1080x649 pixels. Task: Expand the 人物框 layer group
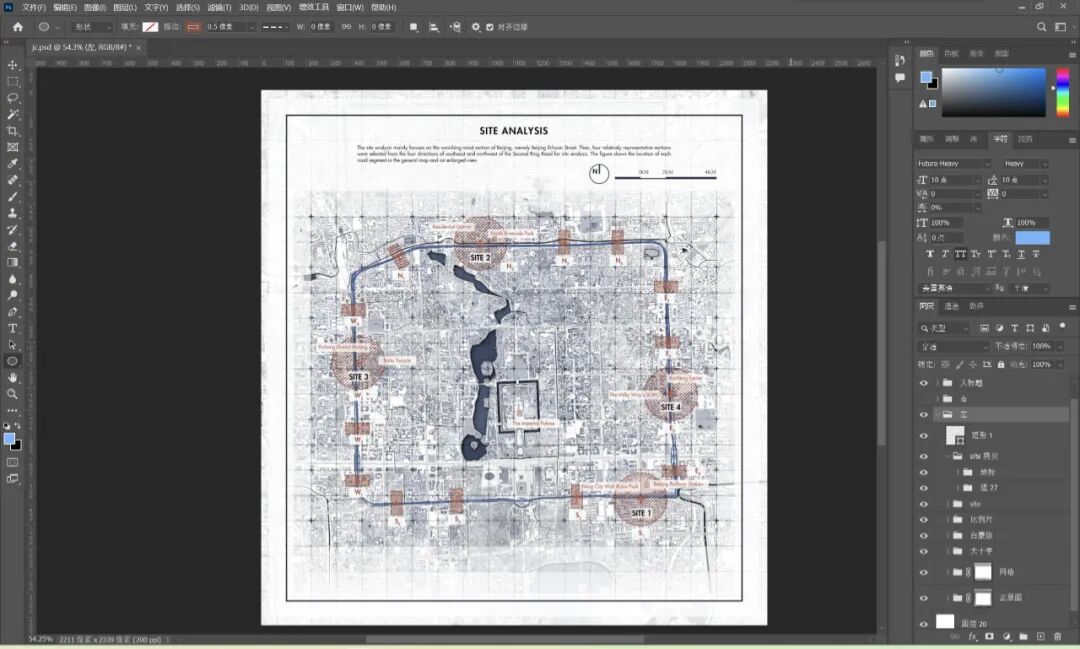(937, 383)
